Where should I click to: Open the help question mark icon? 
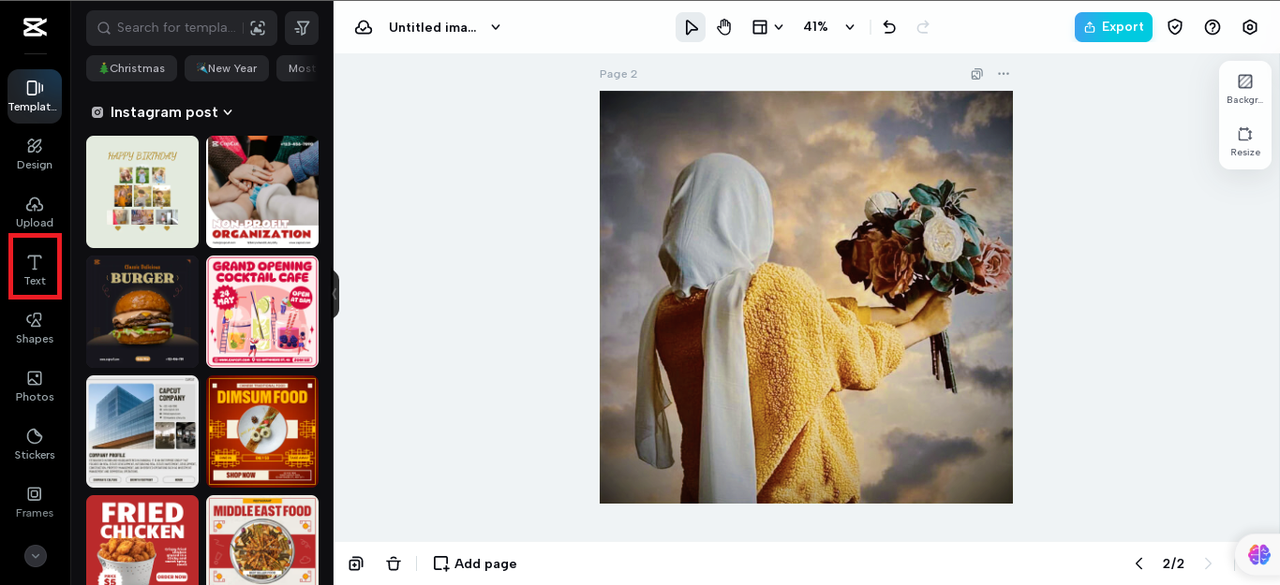[1212, 27]
